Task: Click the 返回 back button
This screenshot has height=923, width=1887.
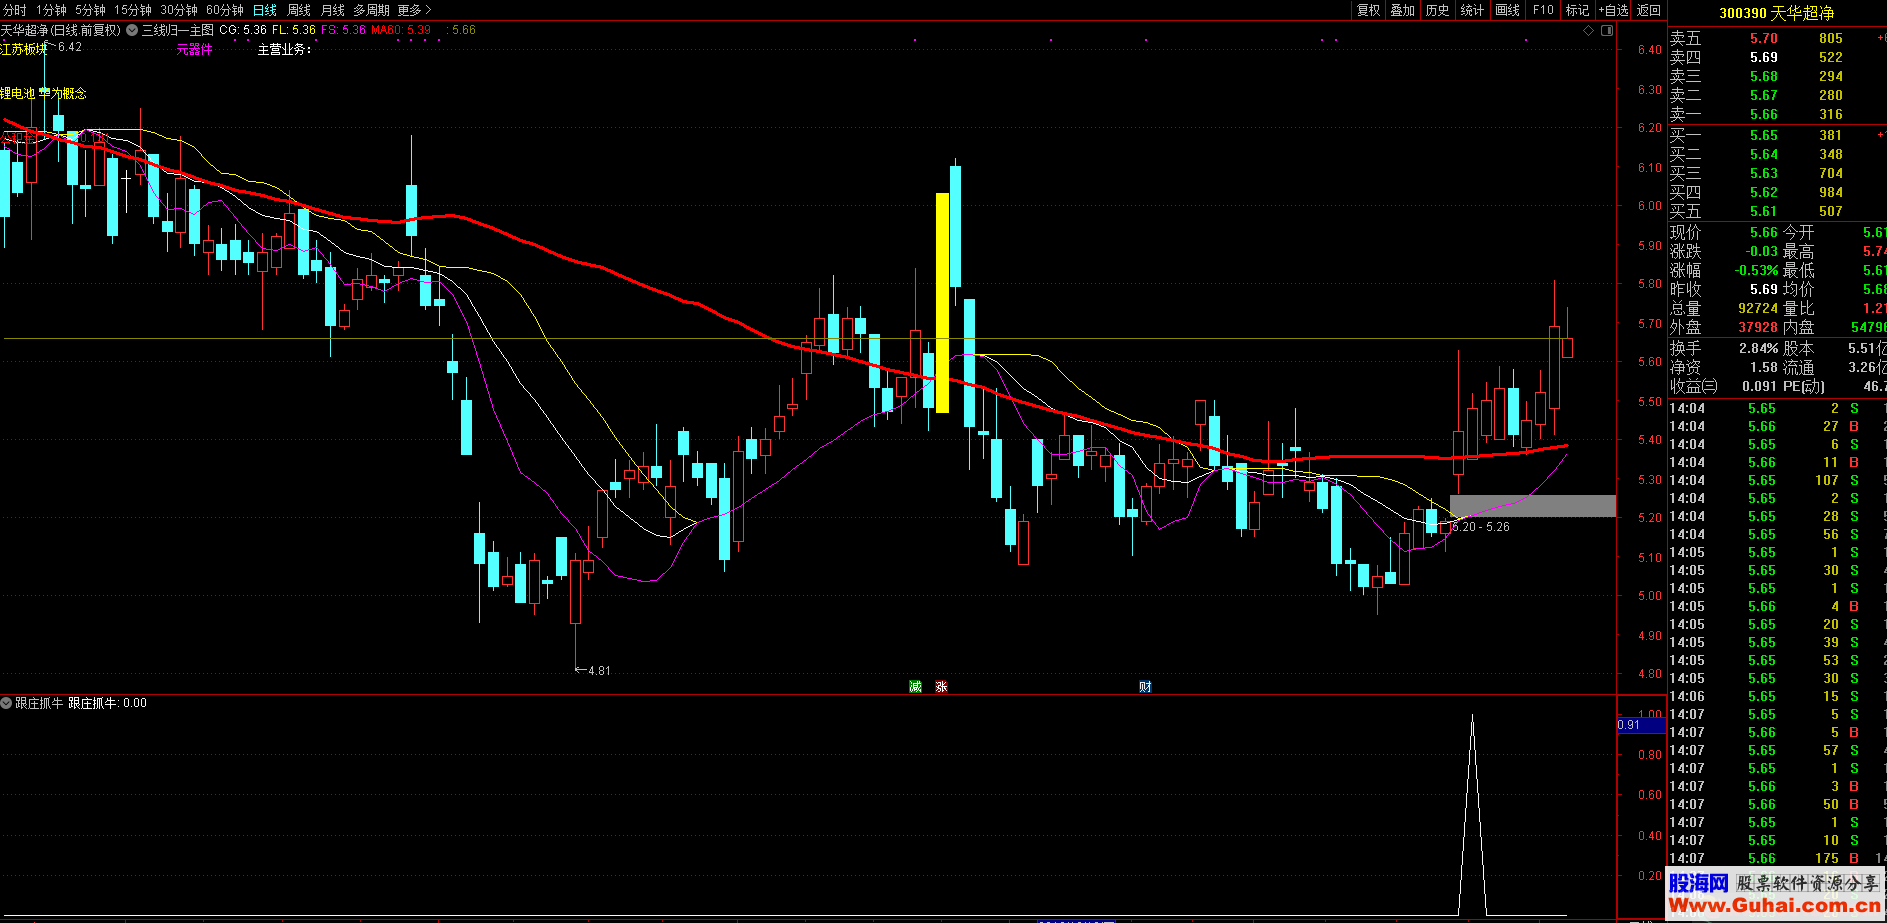Action: (x=1648, y=10)
